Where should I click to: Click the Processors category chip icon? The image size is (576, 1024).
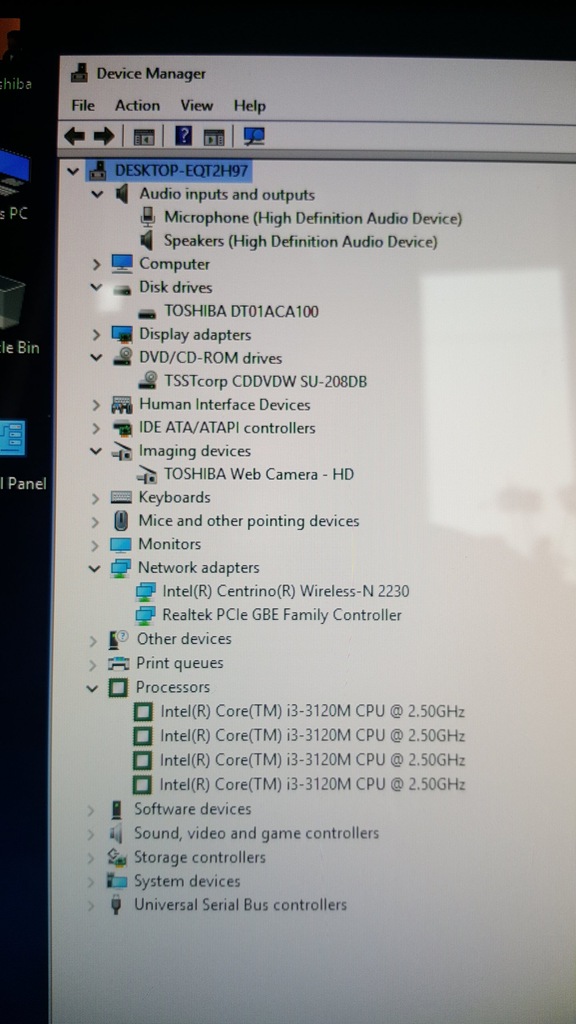click(x=118, y=687)
